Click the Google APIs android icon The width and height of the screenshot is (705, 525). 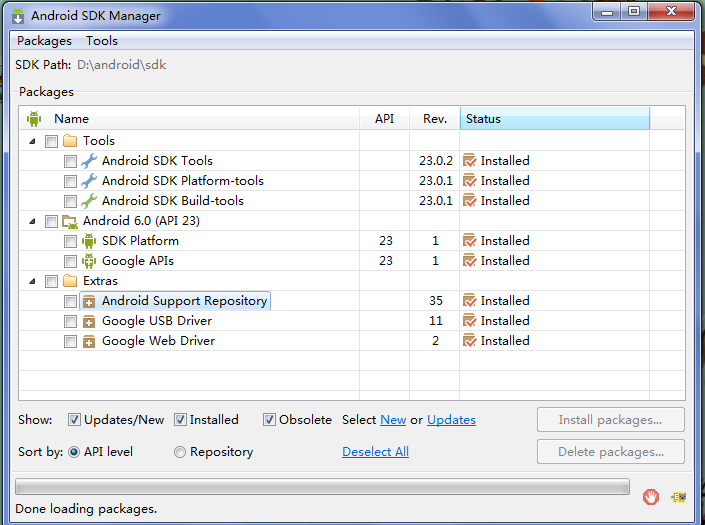click(89, 261)
